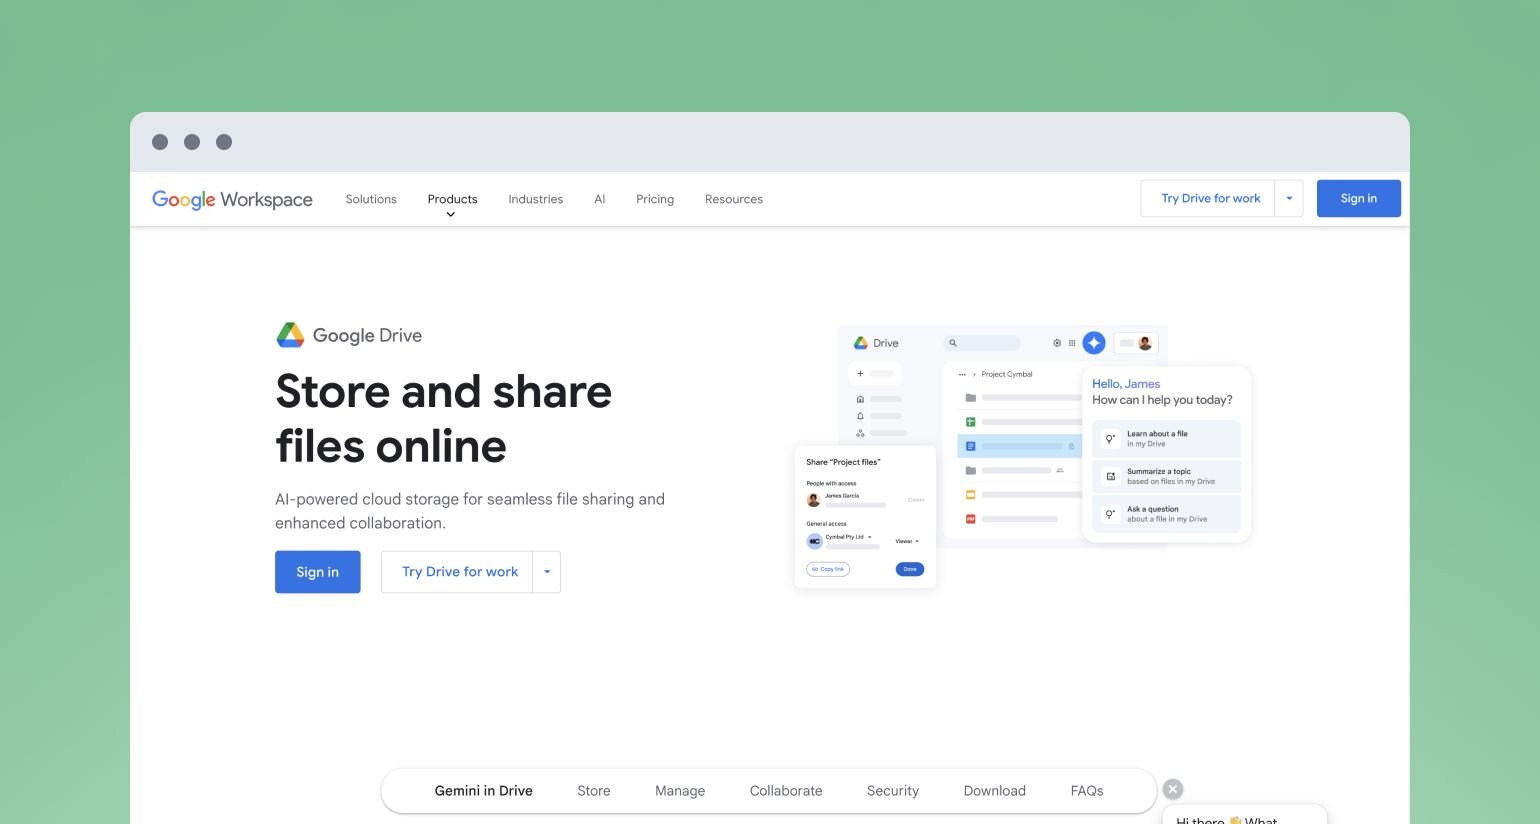Click the shared drives icon in preview sidebar

(x=860, y=433)
